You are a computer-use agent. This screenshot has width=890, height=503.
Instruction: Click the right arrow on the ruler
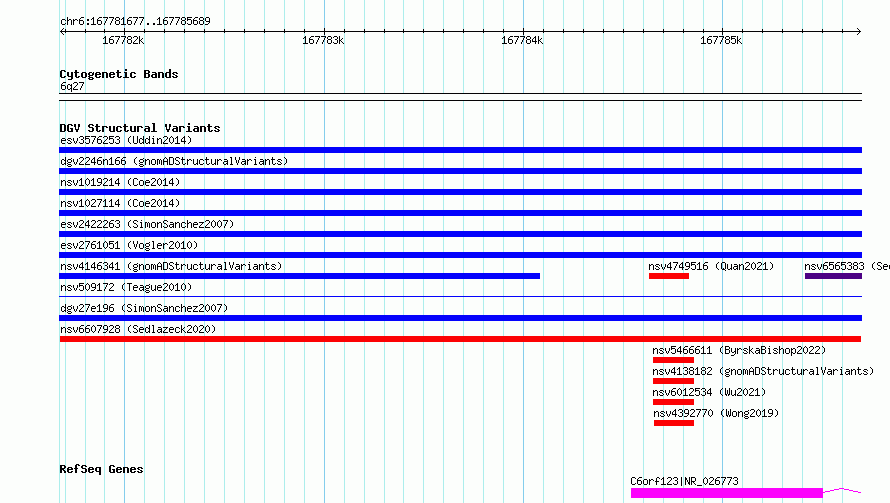(x=859, y=32)
